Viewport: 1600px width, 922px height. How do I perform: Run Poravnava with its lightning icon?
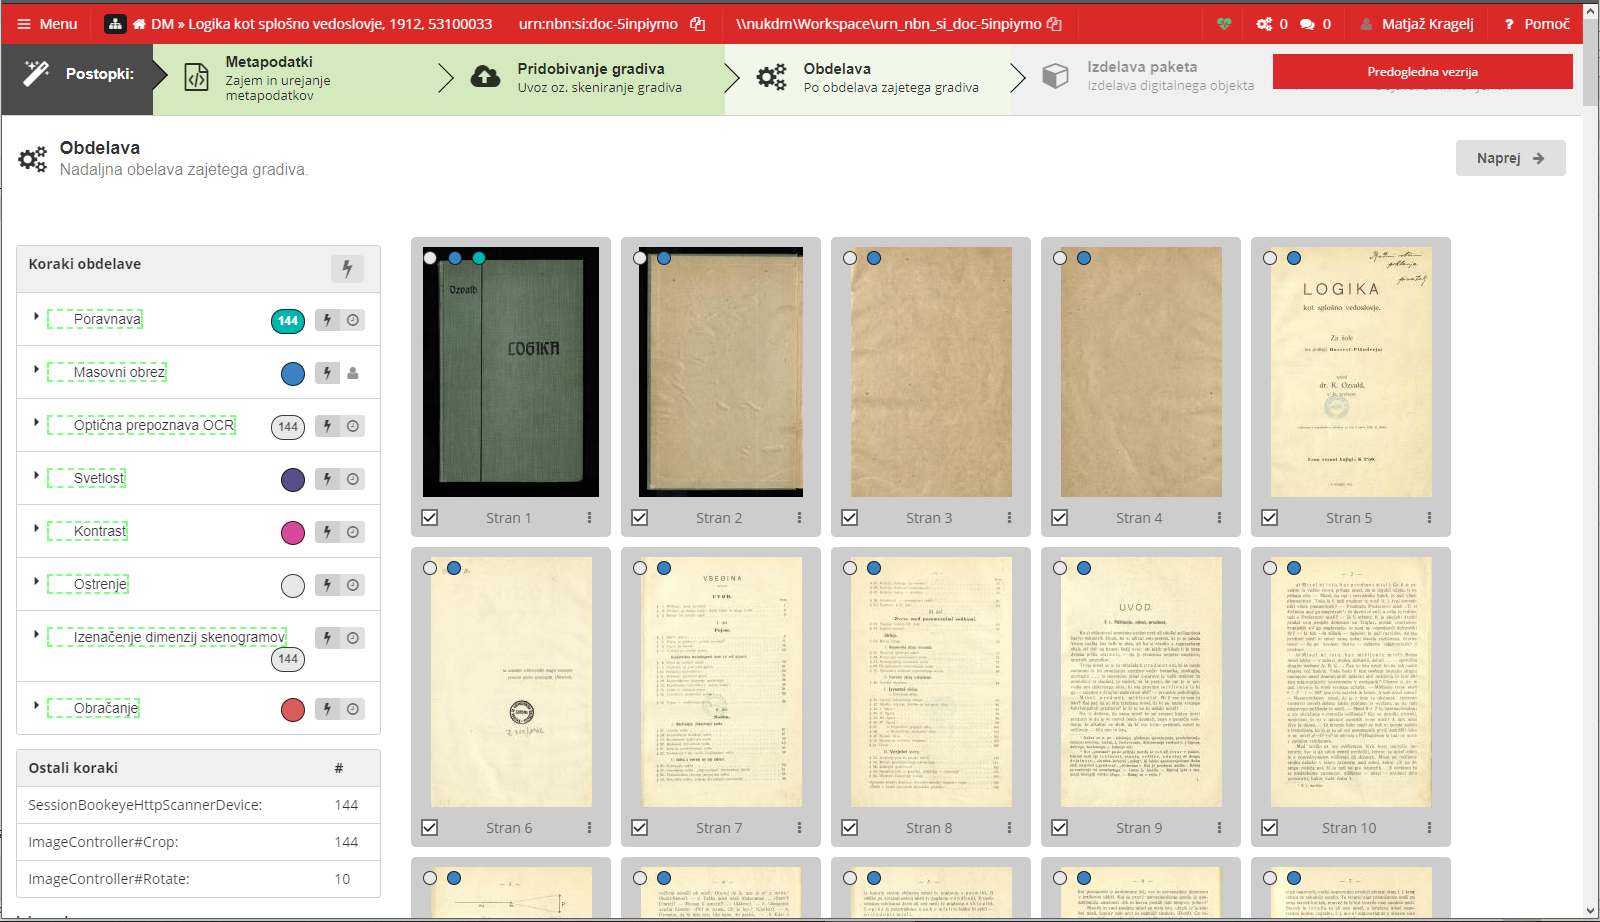pos(327,320)
